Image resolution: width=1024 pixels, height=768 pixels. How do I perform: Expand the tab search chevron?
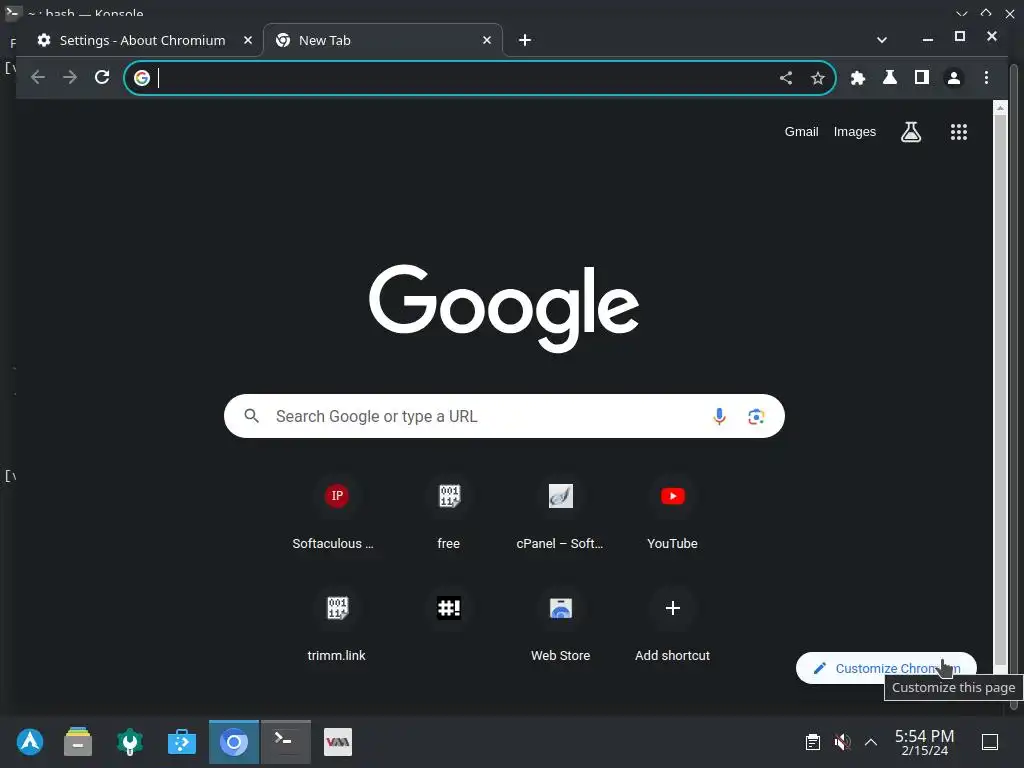click(x=882, y=40)
